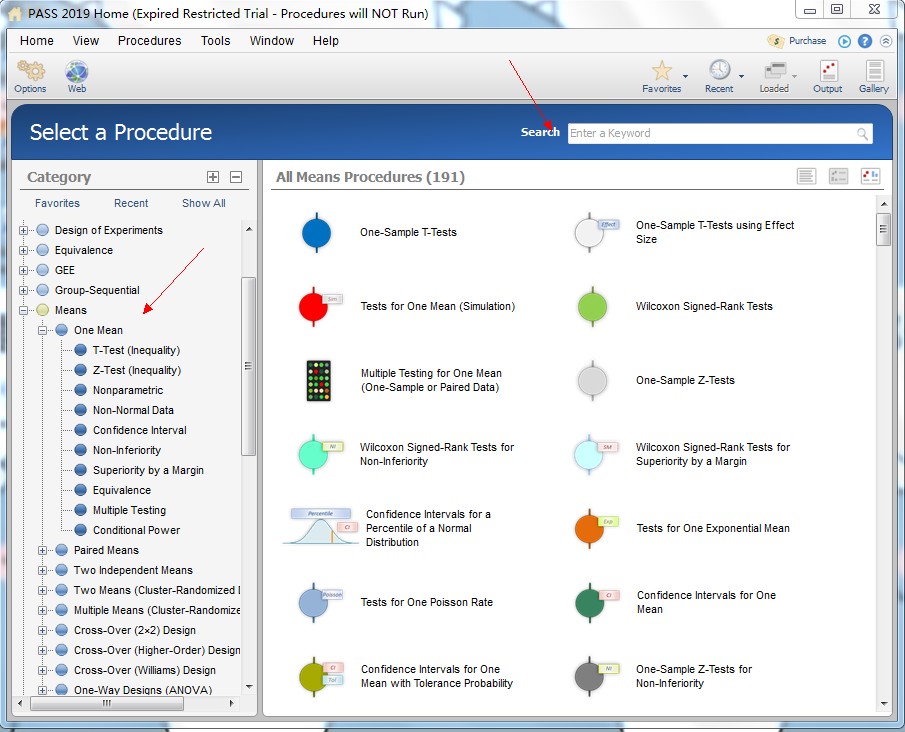Open the Favorites dropdown arrow
Viewport: 905px width, 732px height.
685,76
